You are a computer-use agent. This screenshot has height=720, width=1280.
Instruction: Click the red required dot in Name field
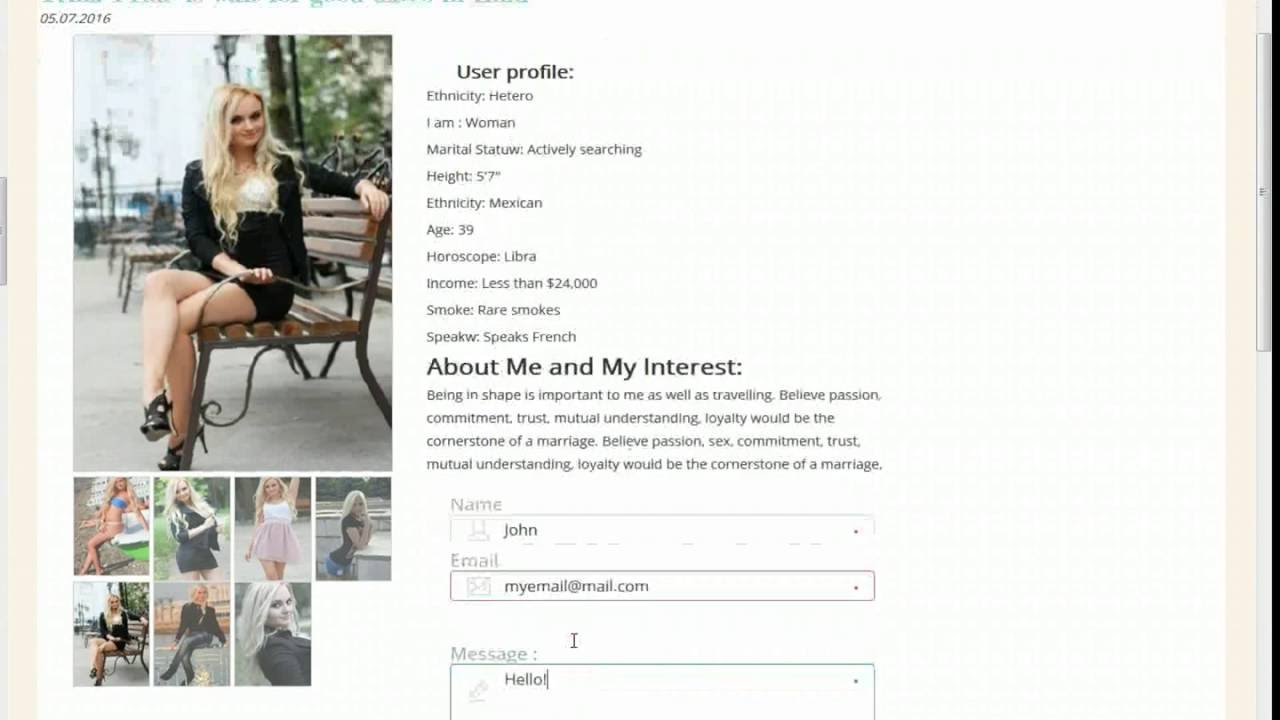click(855, 531)
